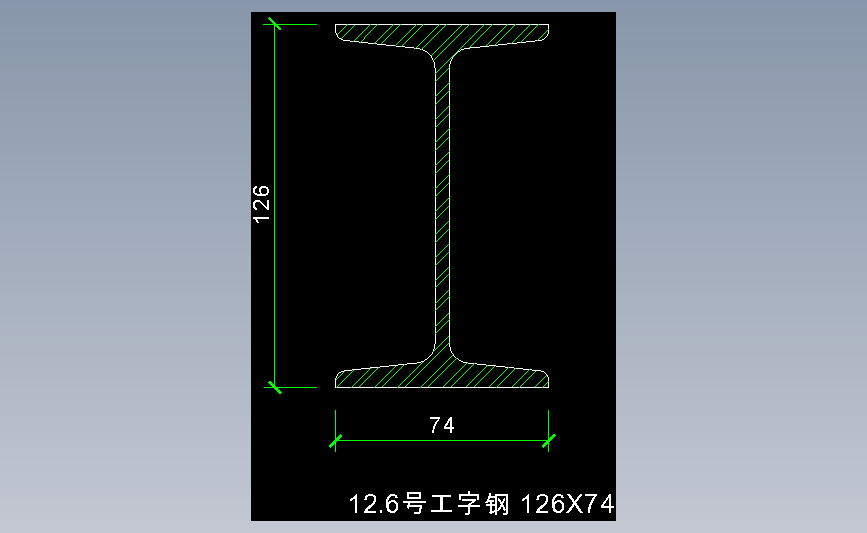Select the caption 12.6号工字钢 126X74

[482, 504]
